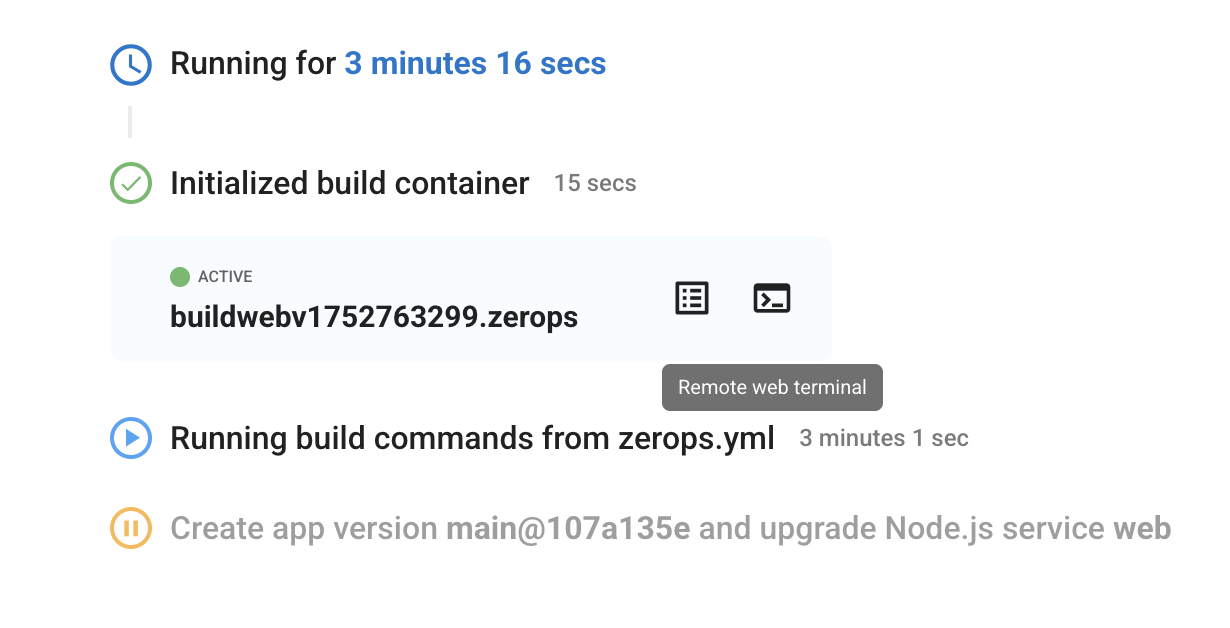Select container name buildwebv1752763299.zerops
1230x628 pixels.
[x=374, y=317]
